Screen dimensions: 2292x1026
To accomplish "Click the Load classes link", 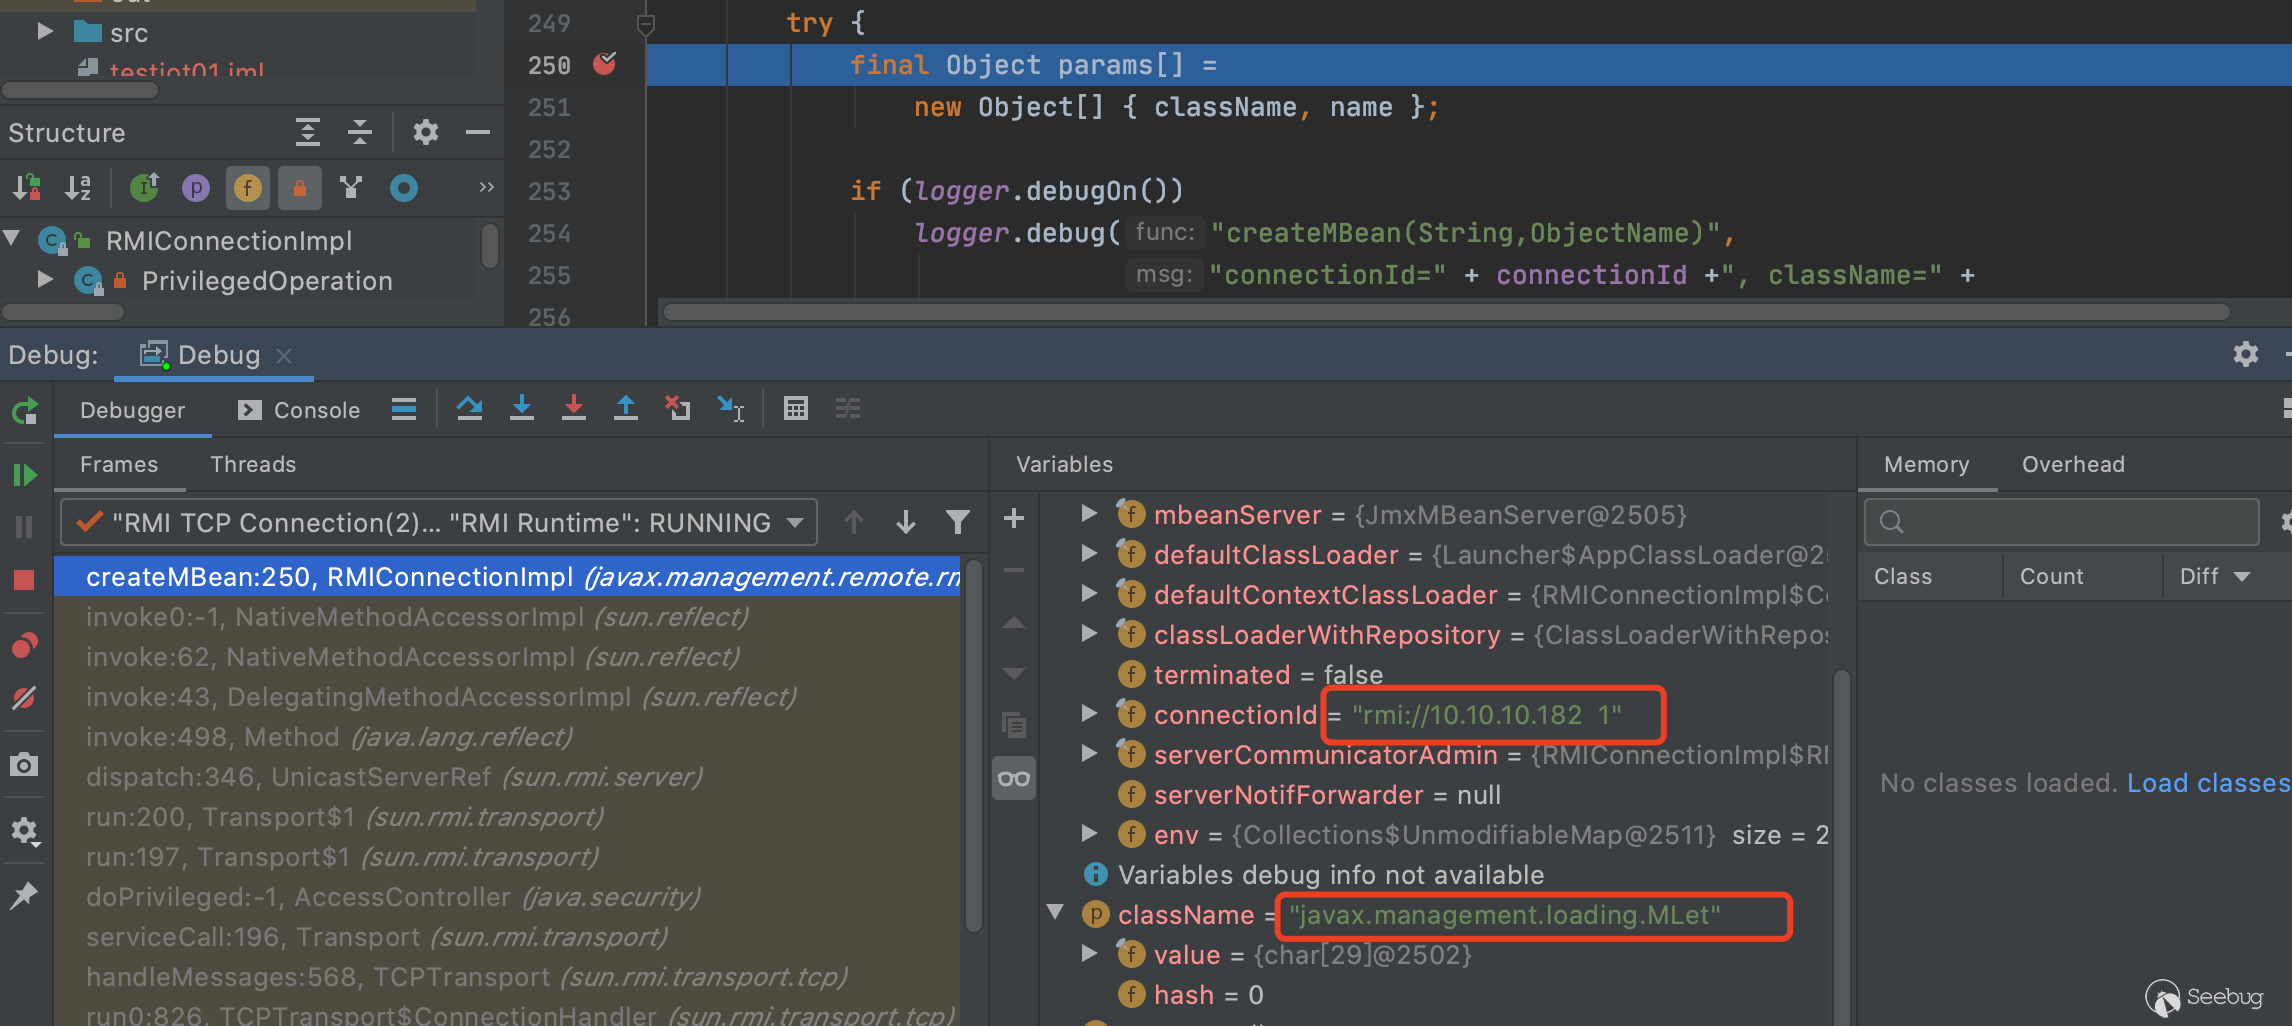I will coord(2207,783).
